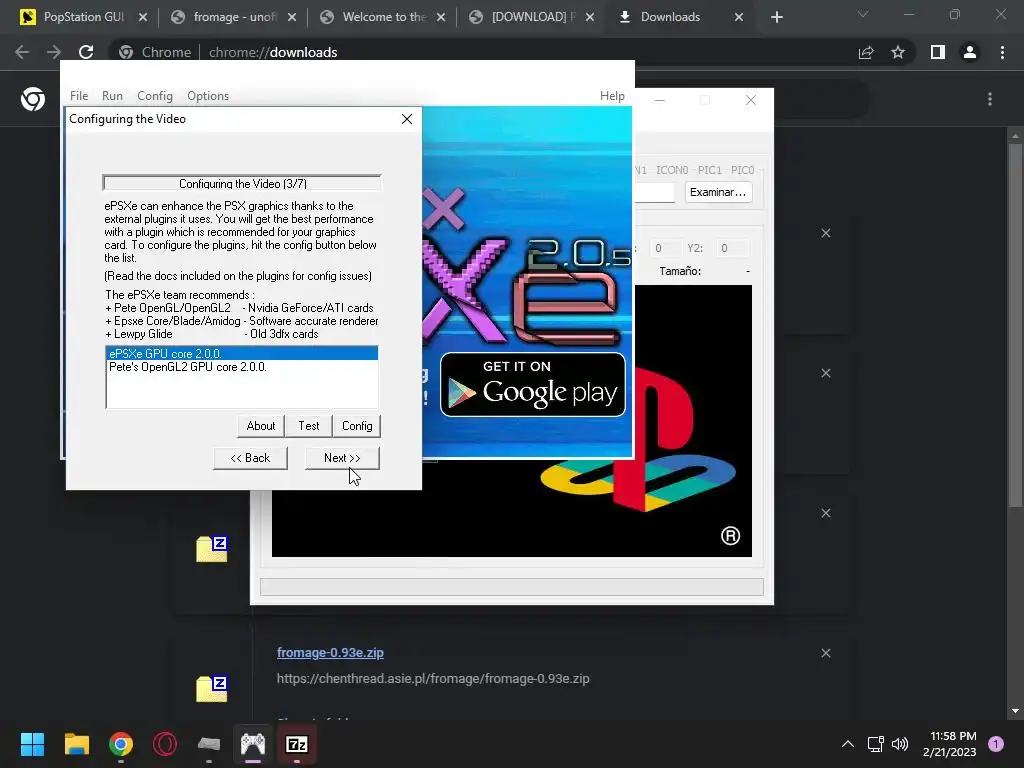Image resolution: width=1024 pixels, height=768 pixels.
Task: Click Examinar... button in PopStation window
Action: tap(718, 192)
